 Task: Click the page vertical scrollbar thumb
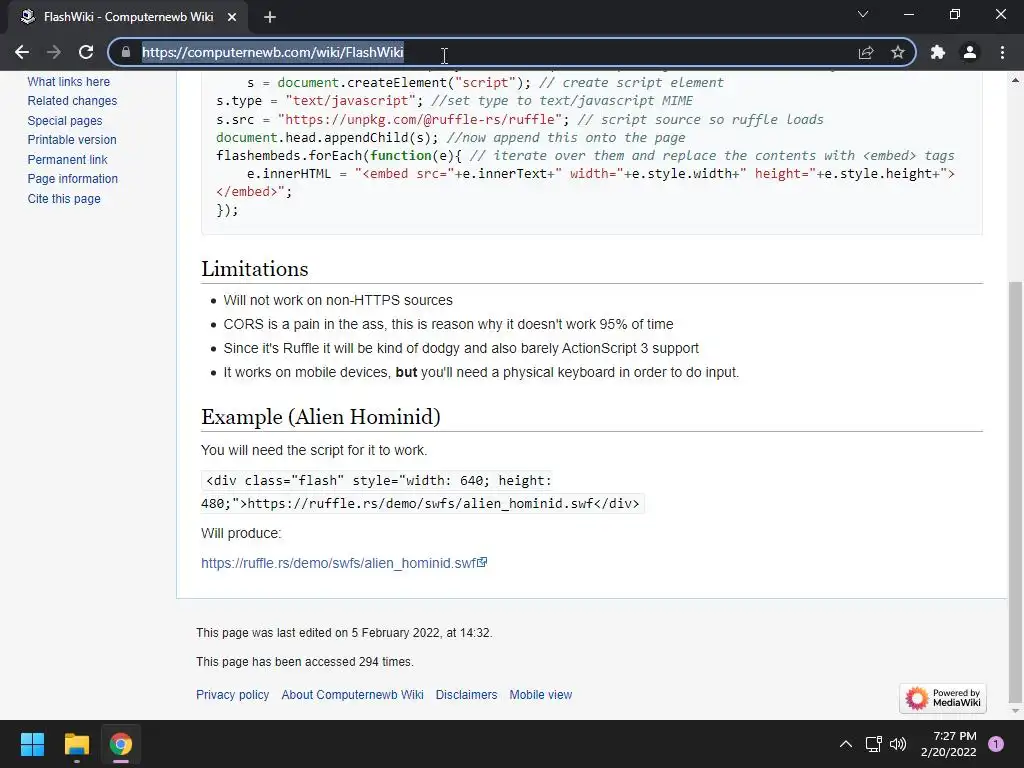coord(1015,490)
